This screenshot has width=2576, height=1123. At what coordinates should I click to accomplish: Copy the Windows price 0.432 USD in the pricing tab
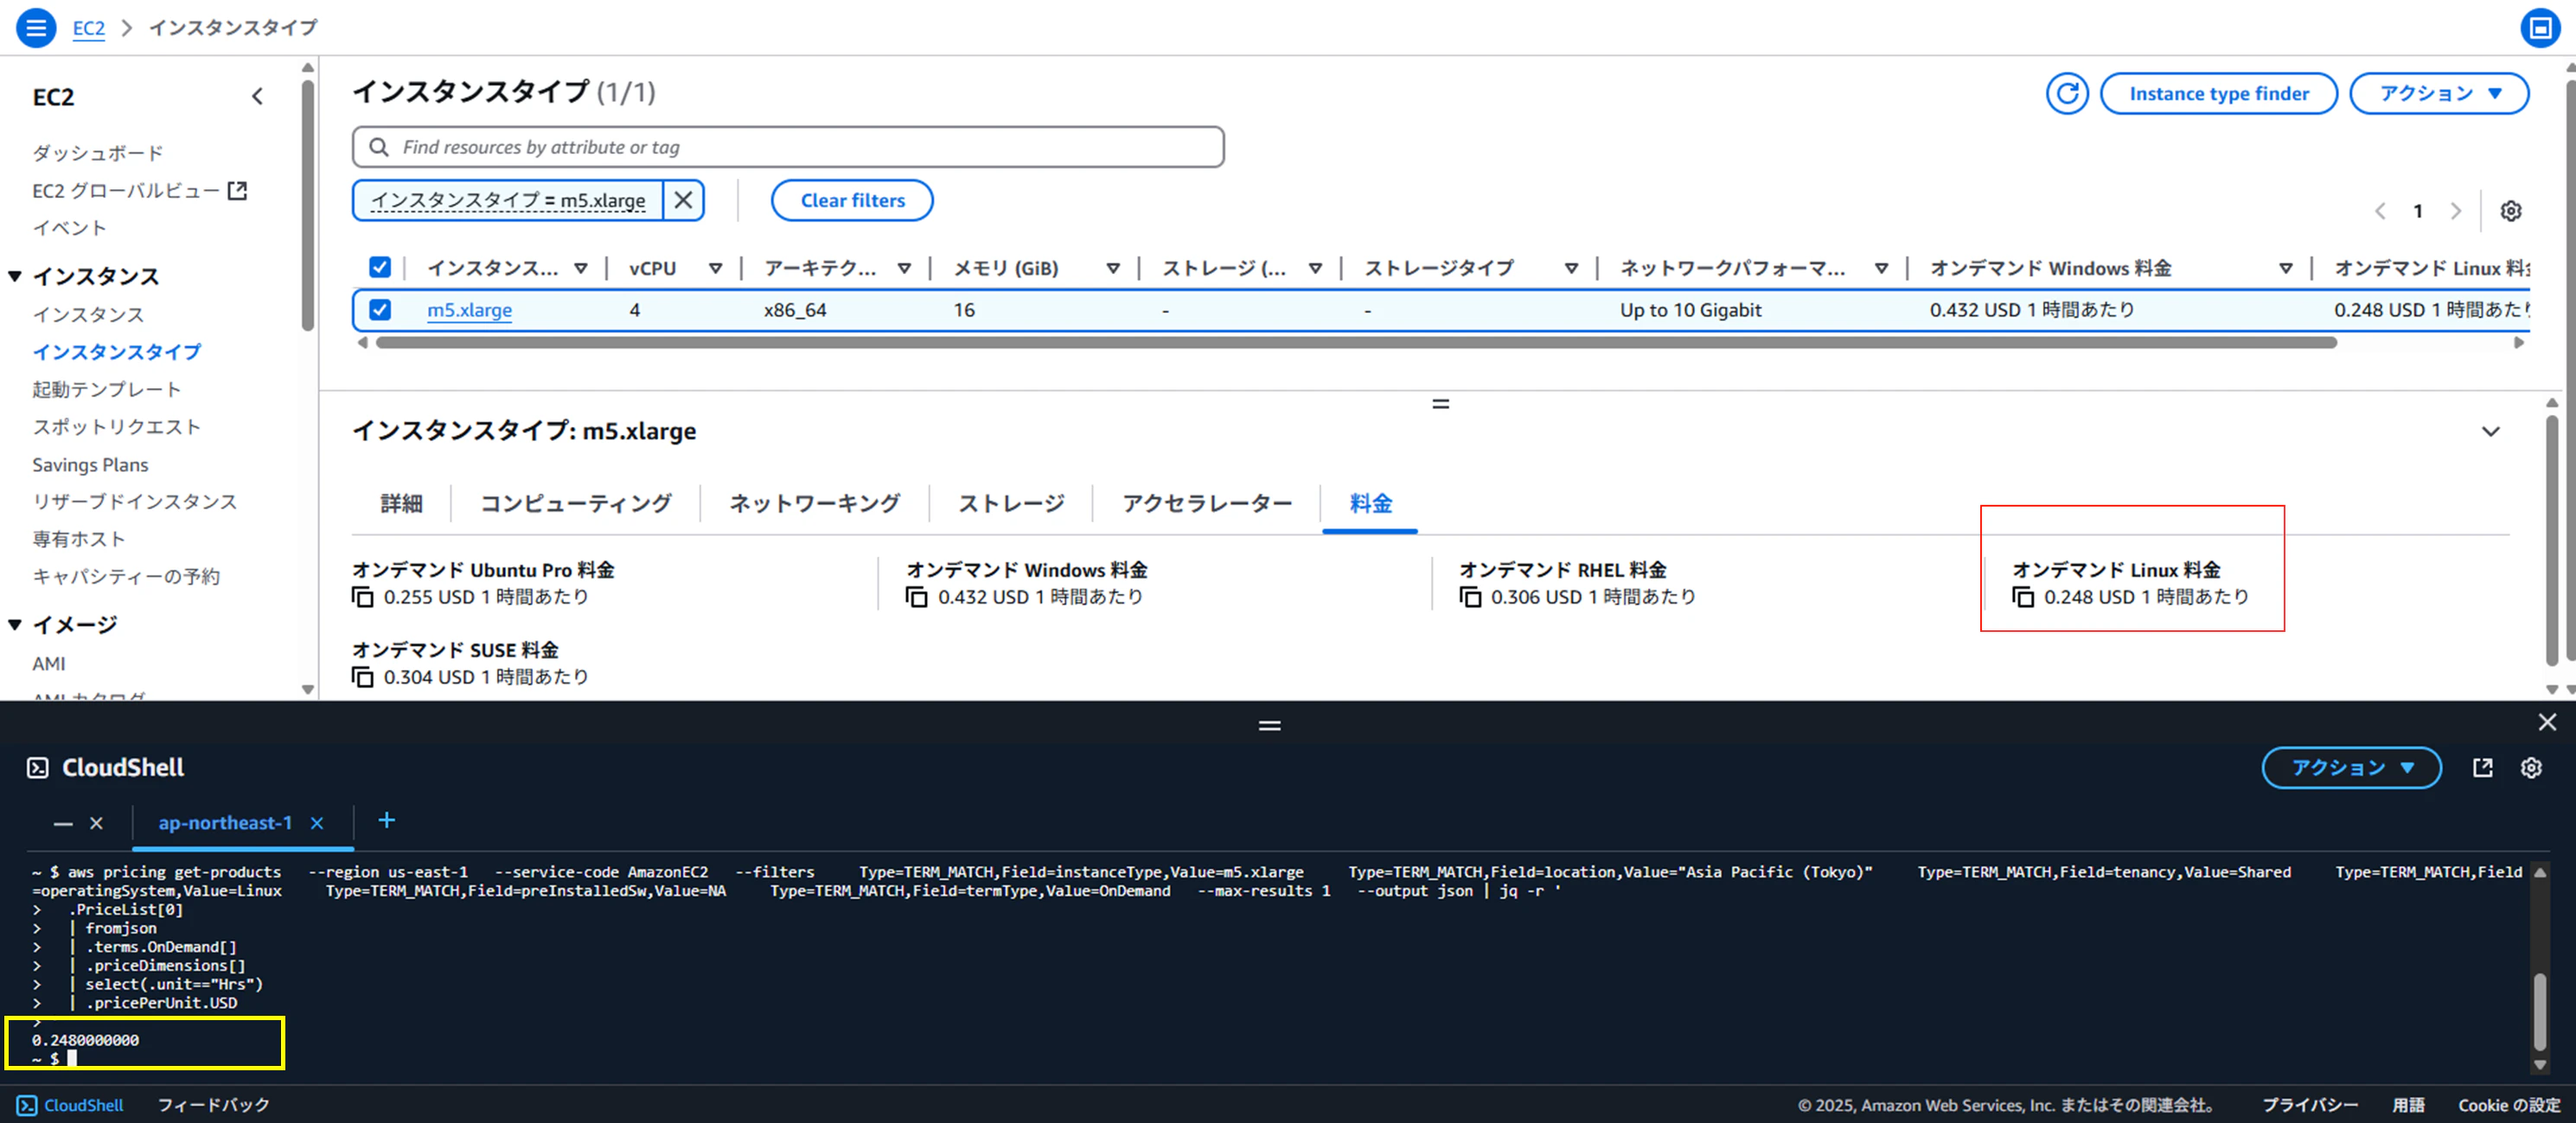(916, 597)
